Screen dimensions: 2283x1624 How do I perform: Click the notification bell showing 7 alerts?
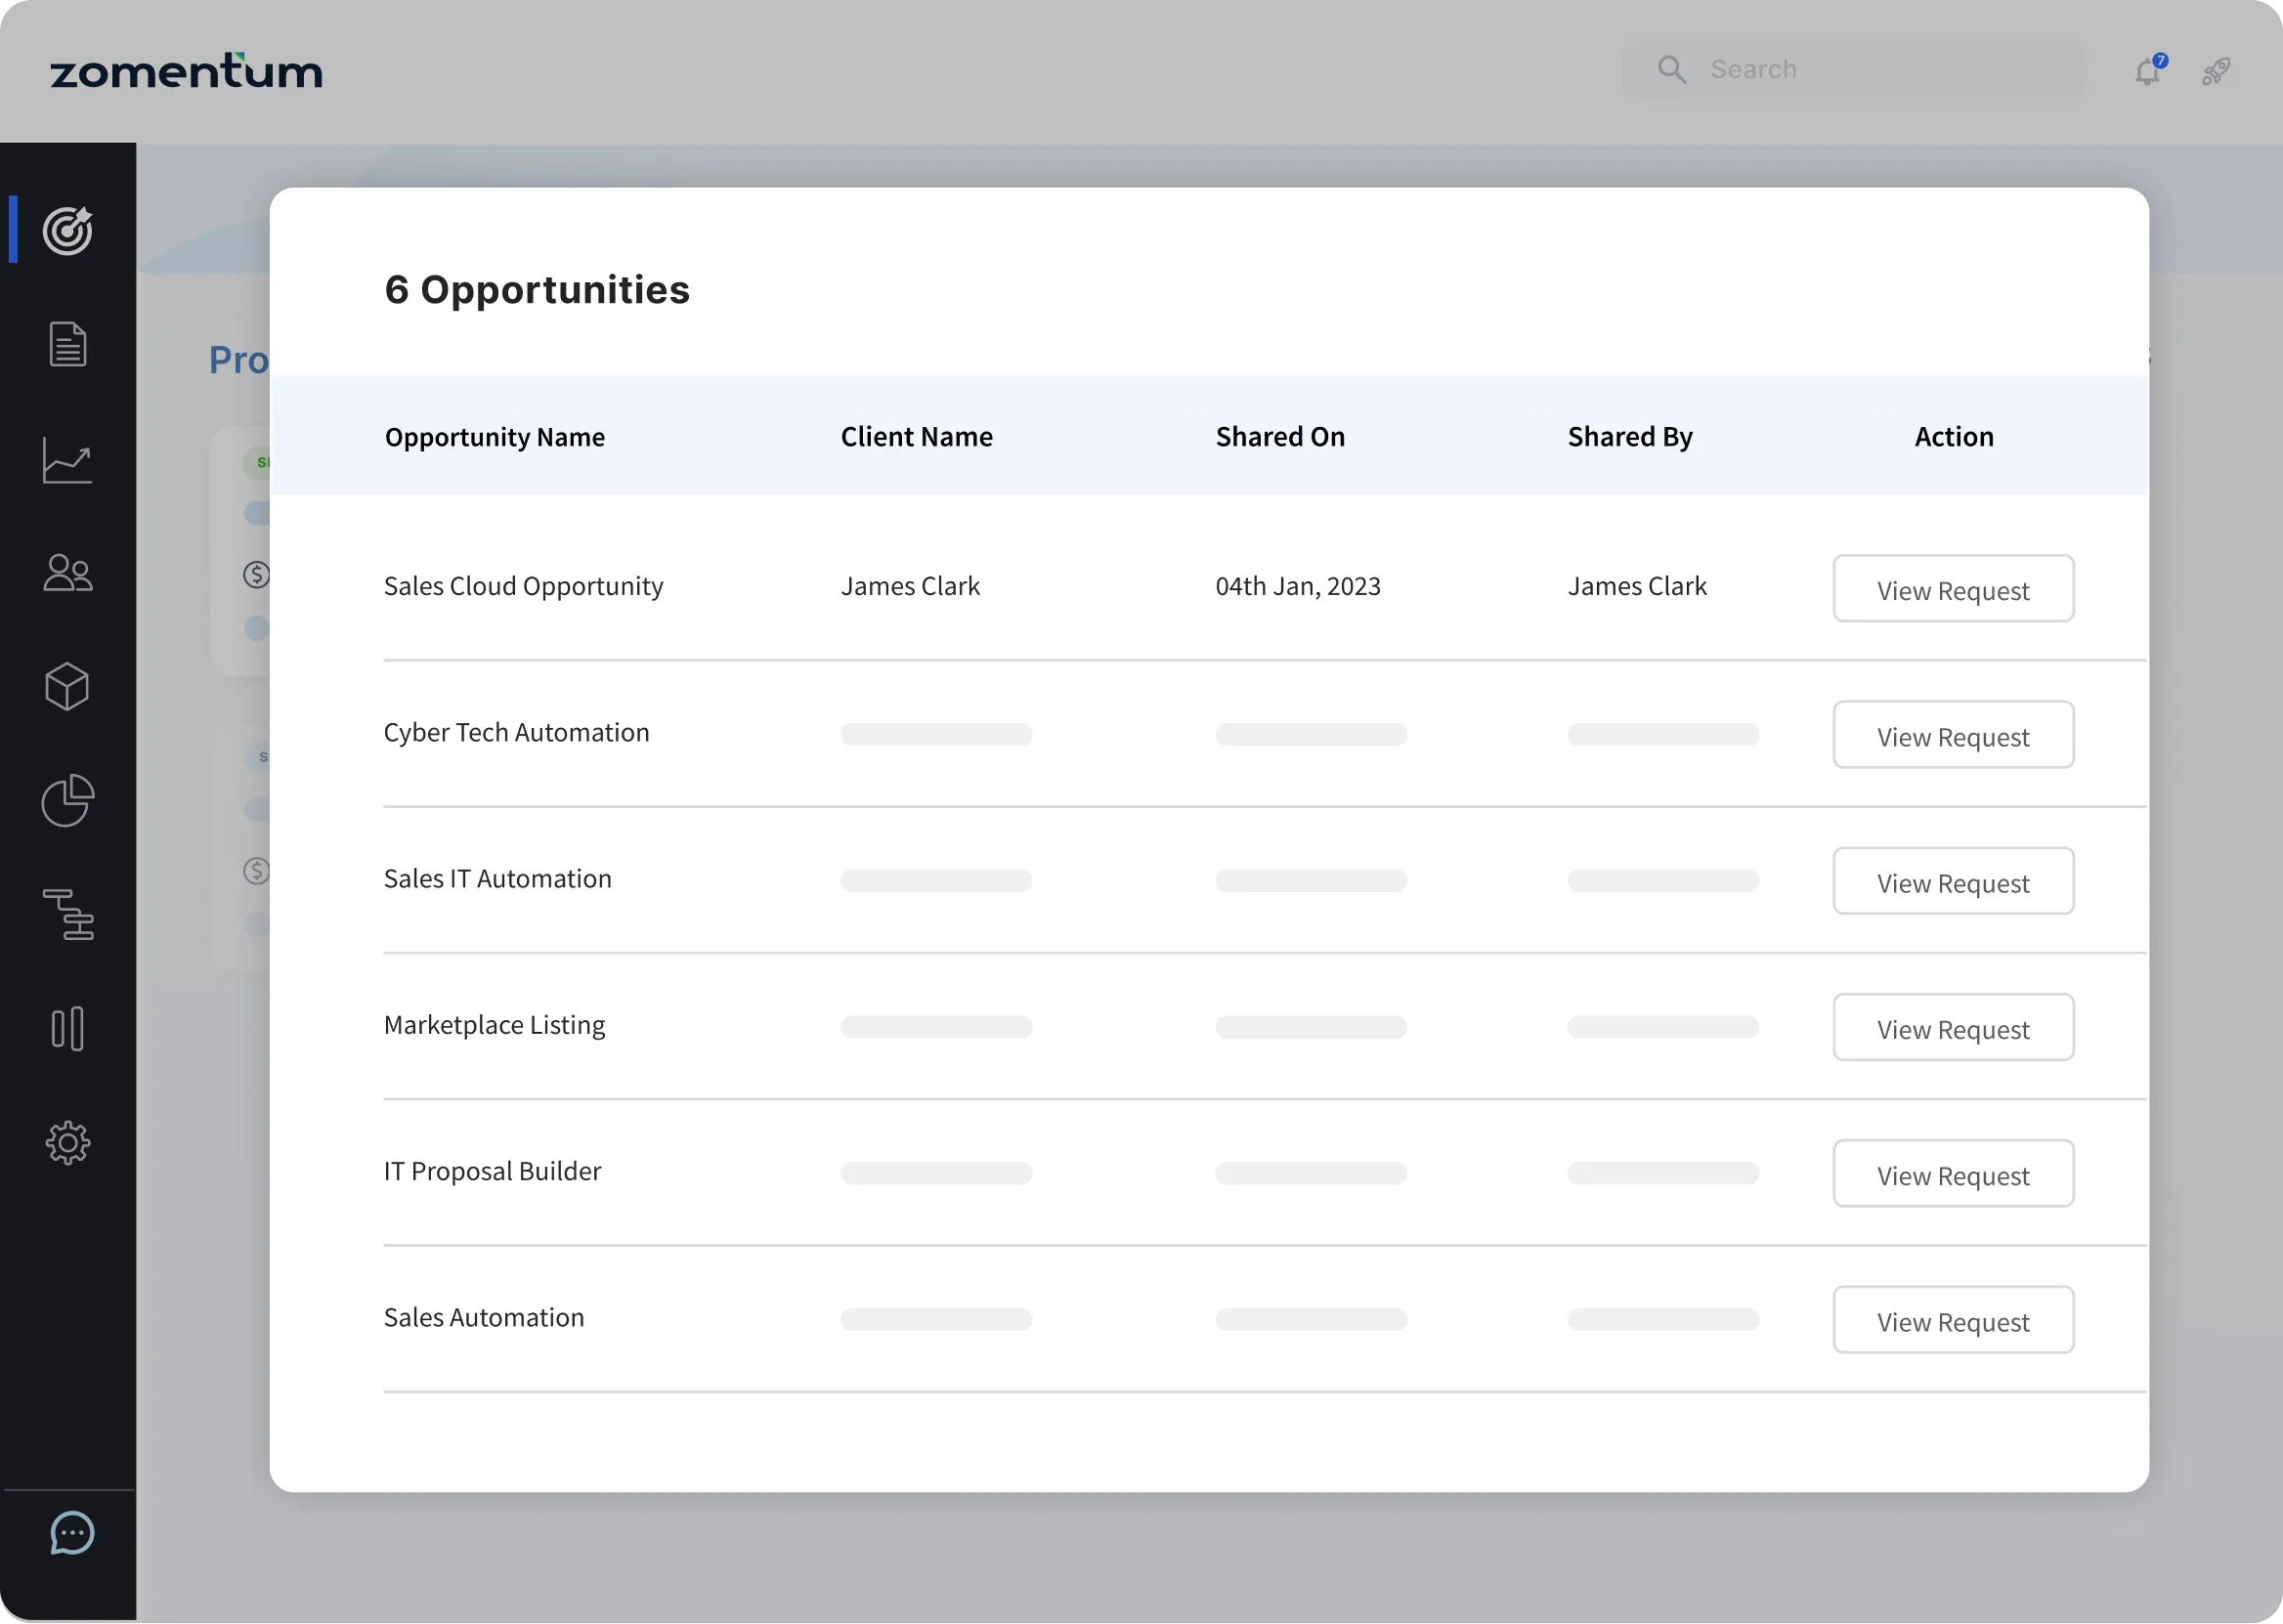point(2147,71)
